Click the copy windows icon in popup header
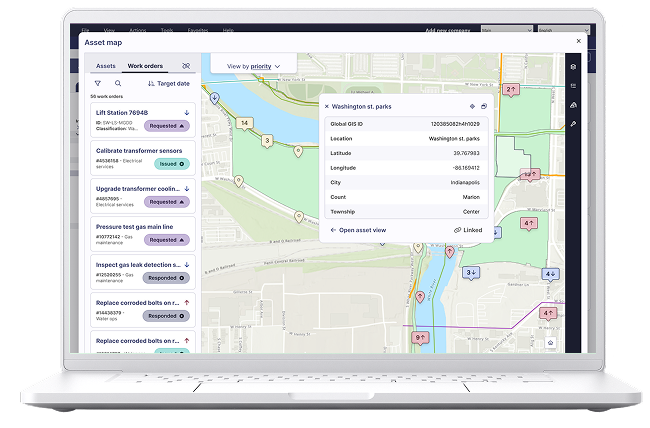This screenshot has height=428, width=650. (x=484, y=107)
